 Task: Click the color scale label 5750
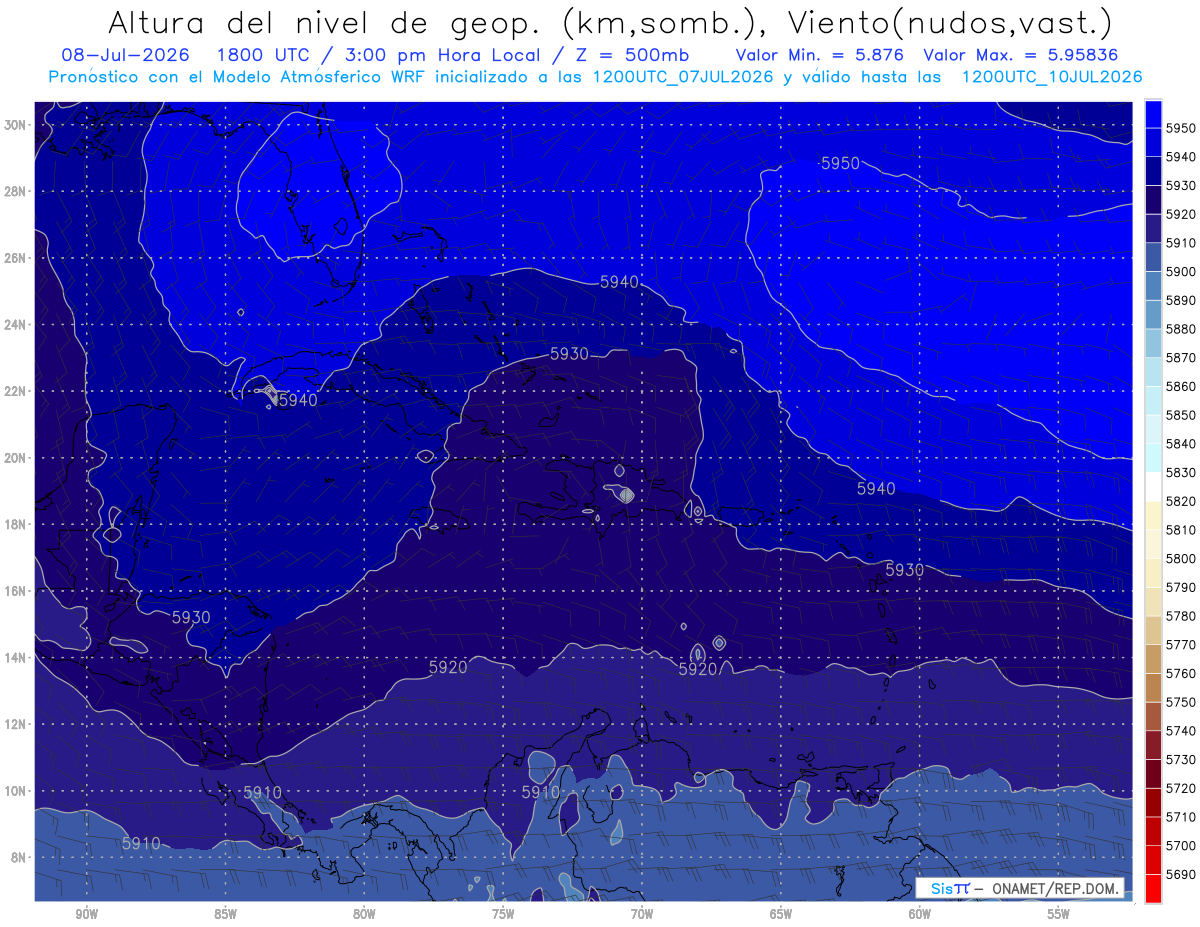coord(1181,702)
